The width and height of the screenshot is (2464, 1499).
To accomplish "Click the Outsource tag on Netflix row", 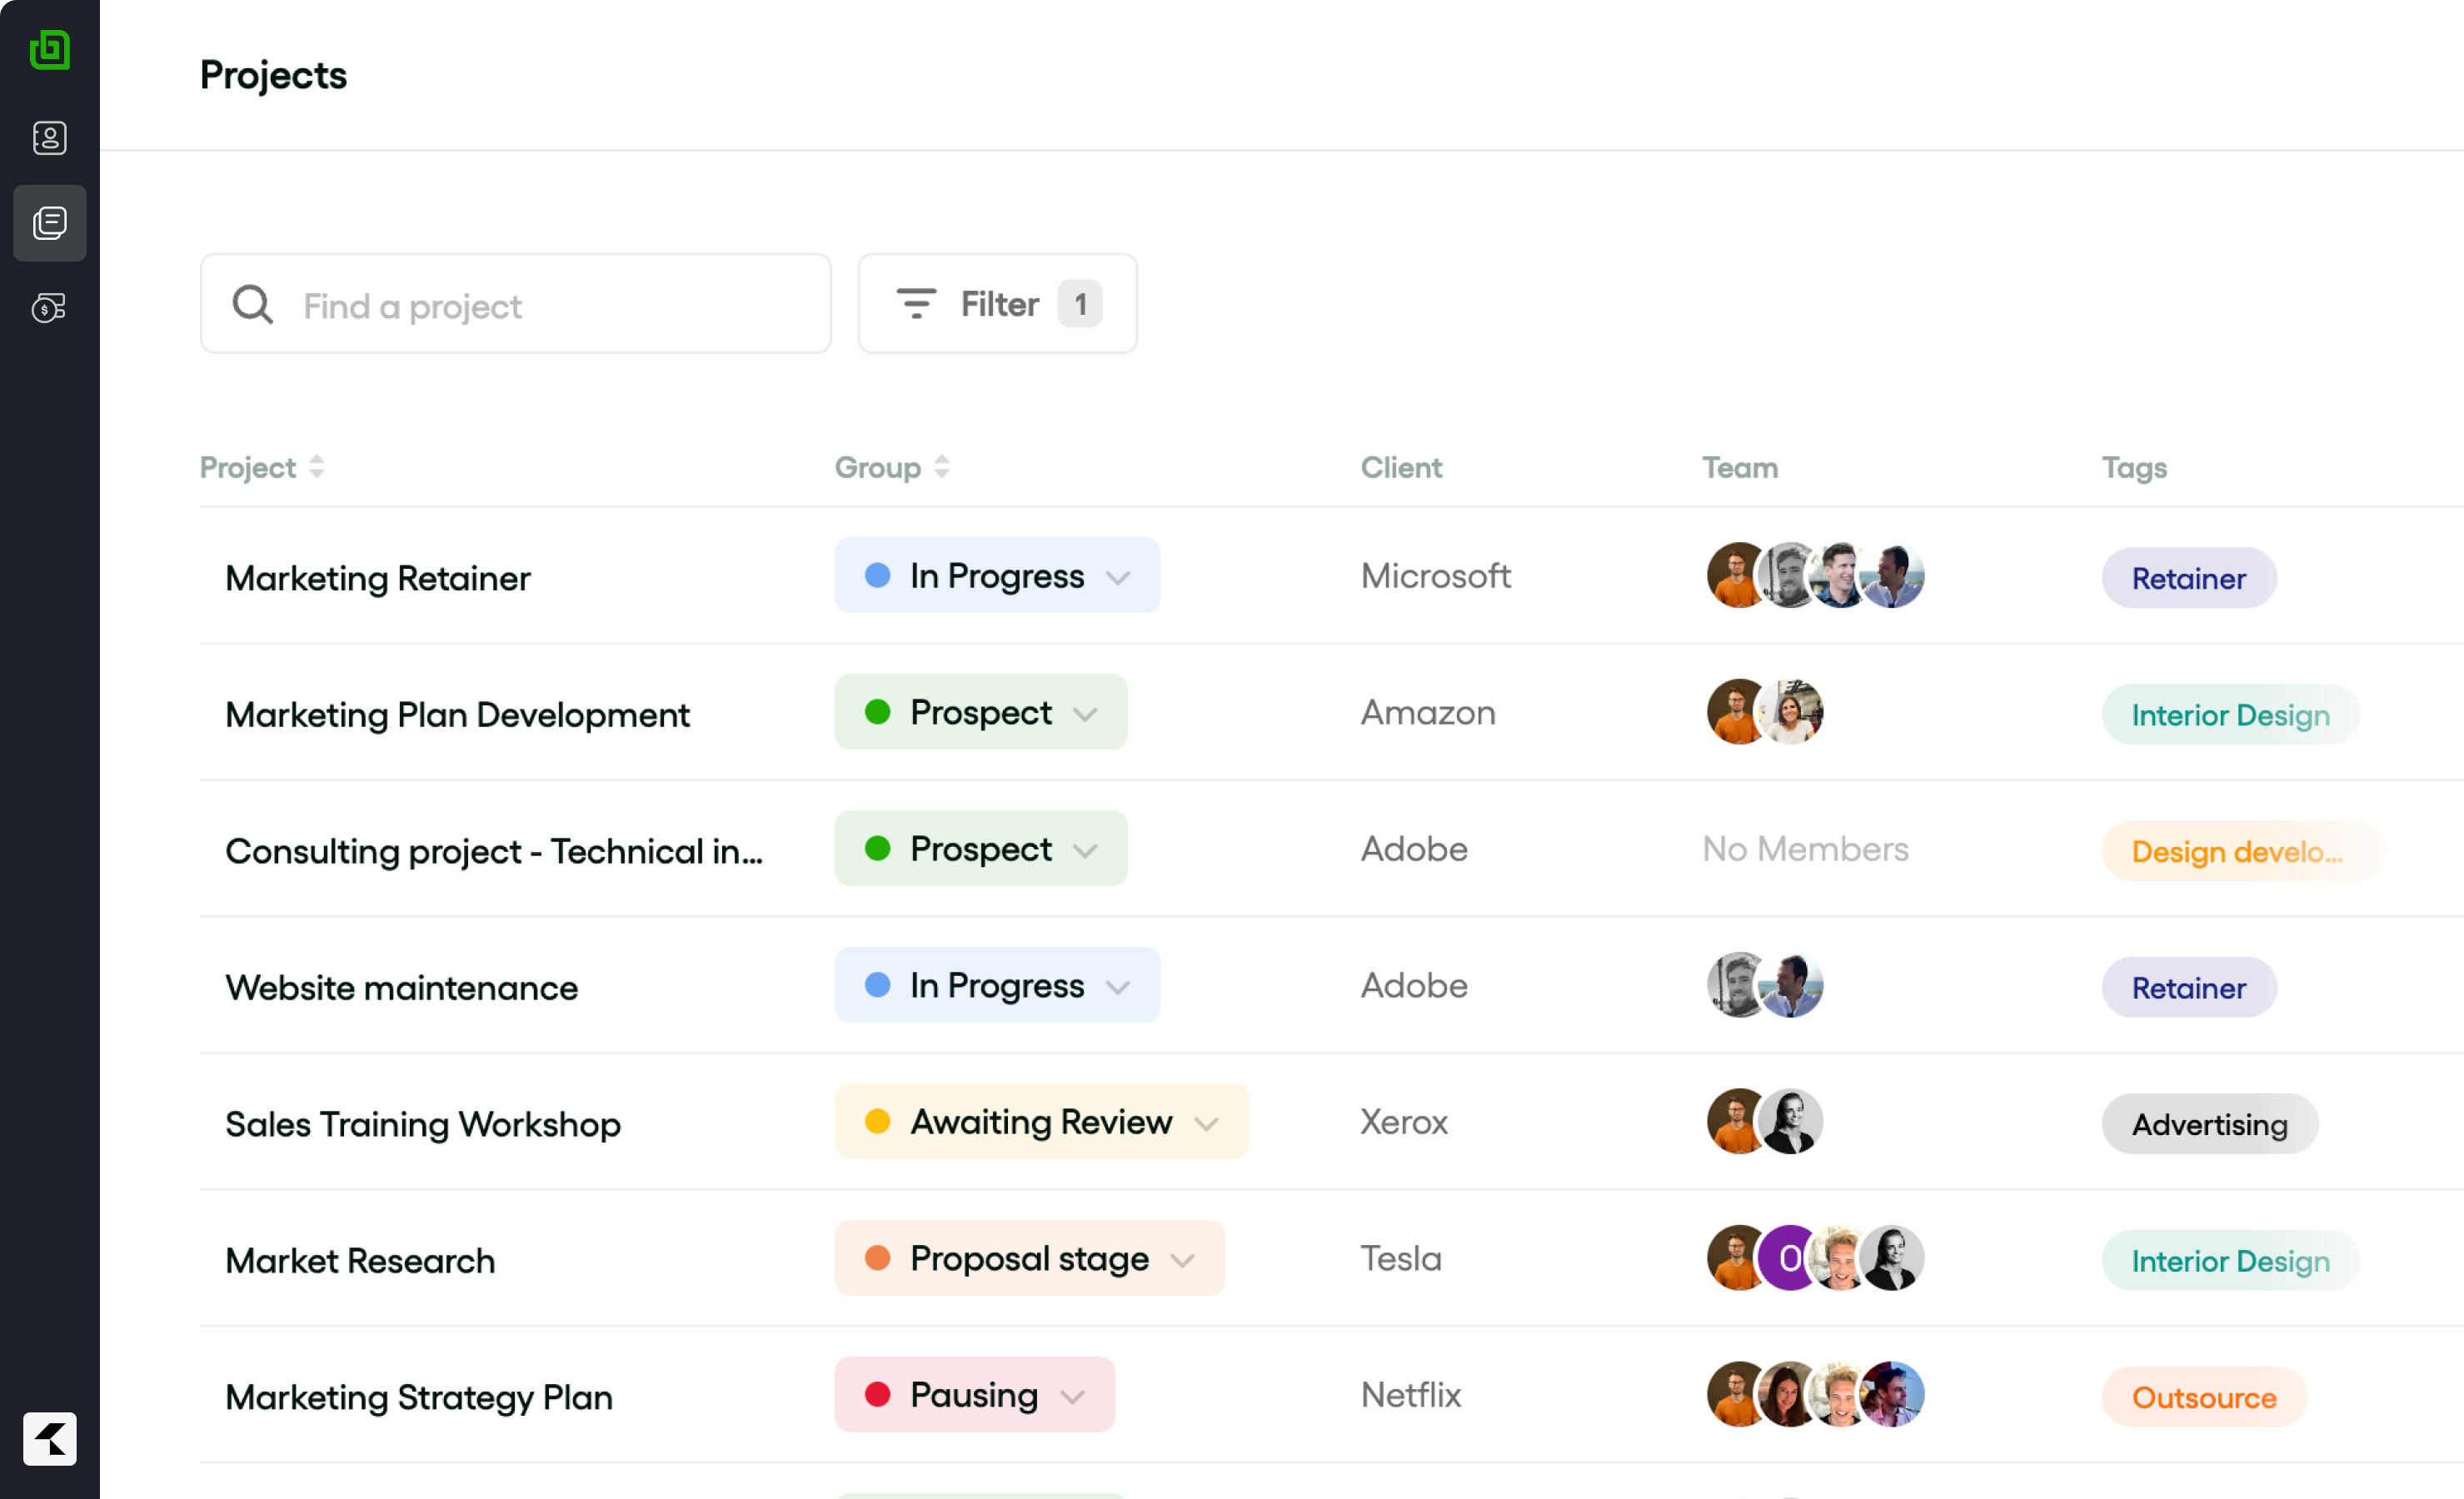I will [2203, 1397].
